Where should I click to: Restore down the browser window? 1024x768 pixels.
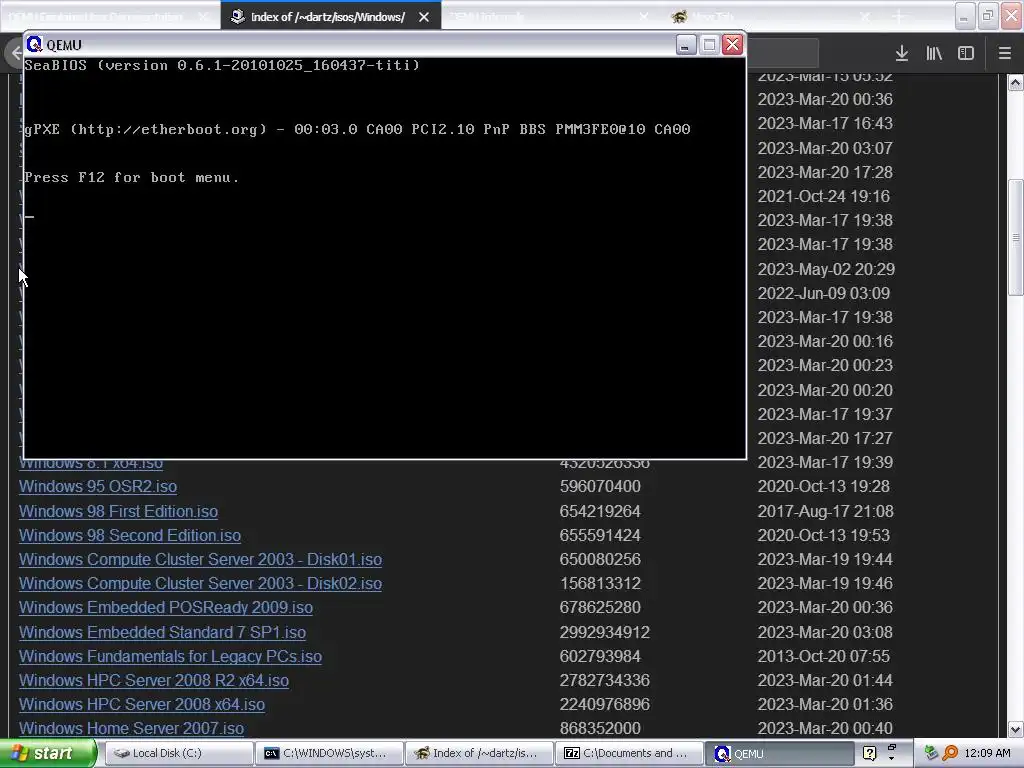coord(988,17)
